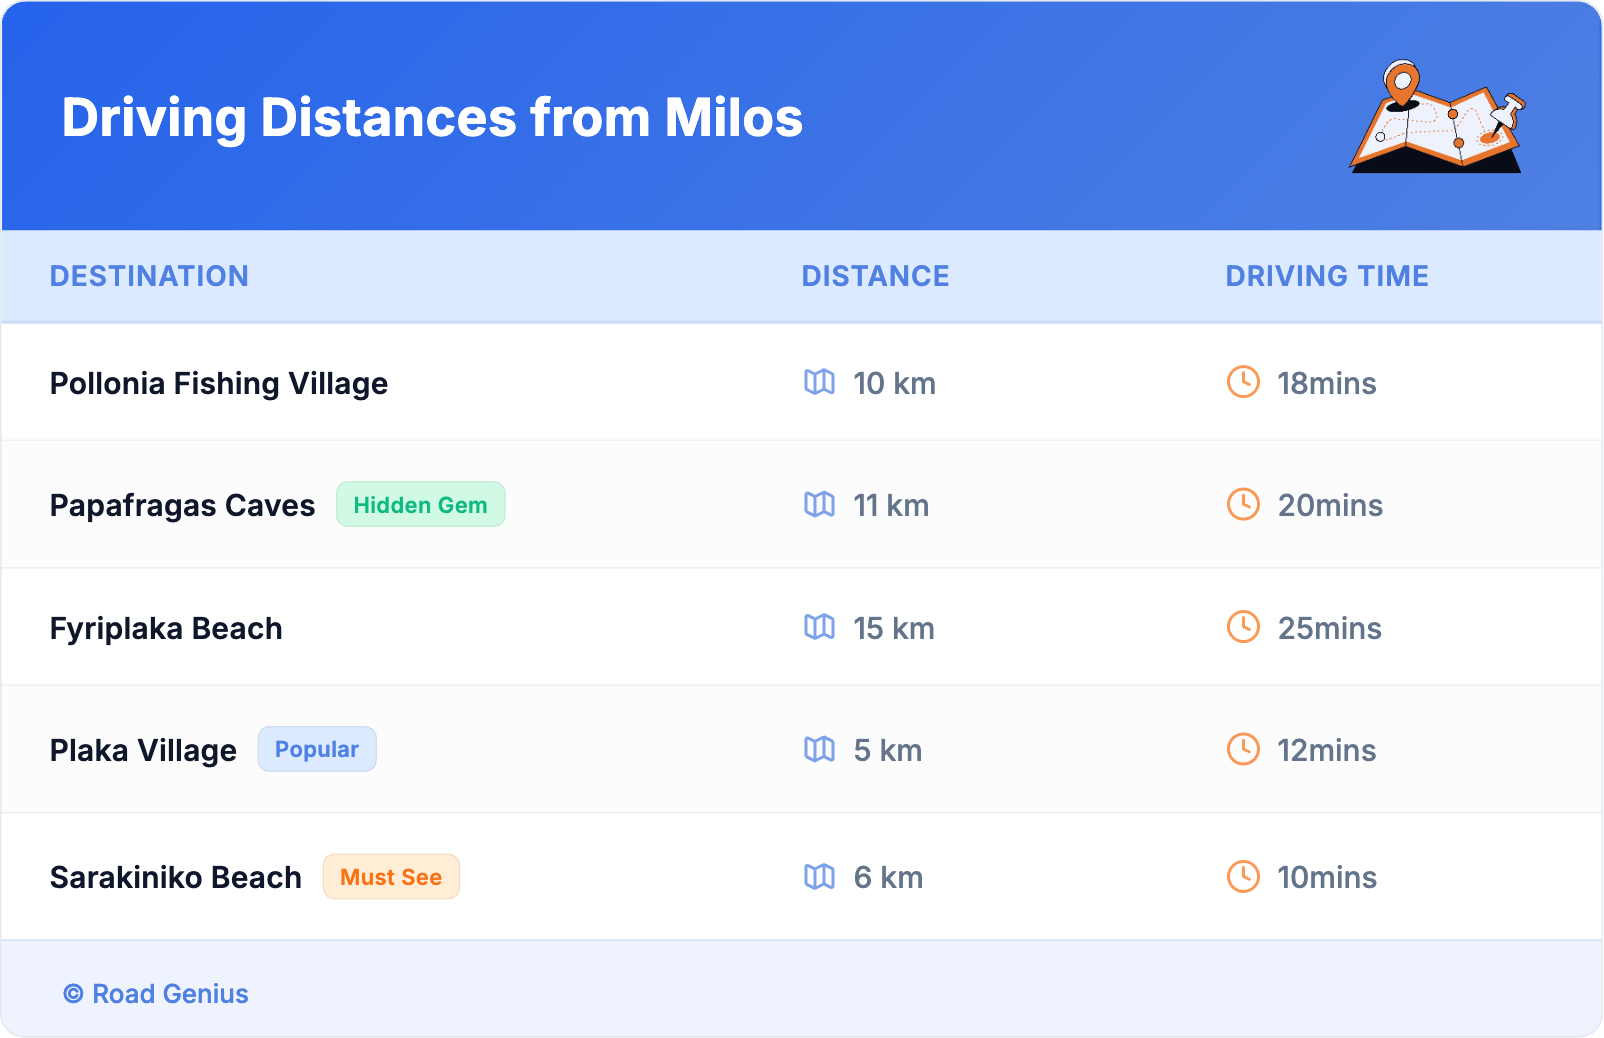1604x1038 pixels.
Task: Open the Road Genius footer link
Action: click(156, 994)
